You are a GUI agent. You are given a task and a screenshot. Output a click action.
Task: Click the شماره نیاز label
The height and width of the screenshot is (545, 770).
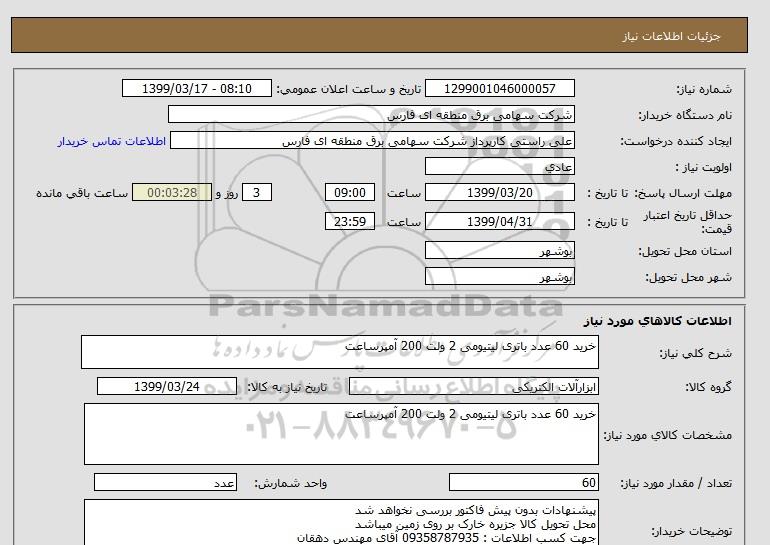tap(704, 89)
